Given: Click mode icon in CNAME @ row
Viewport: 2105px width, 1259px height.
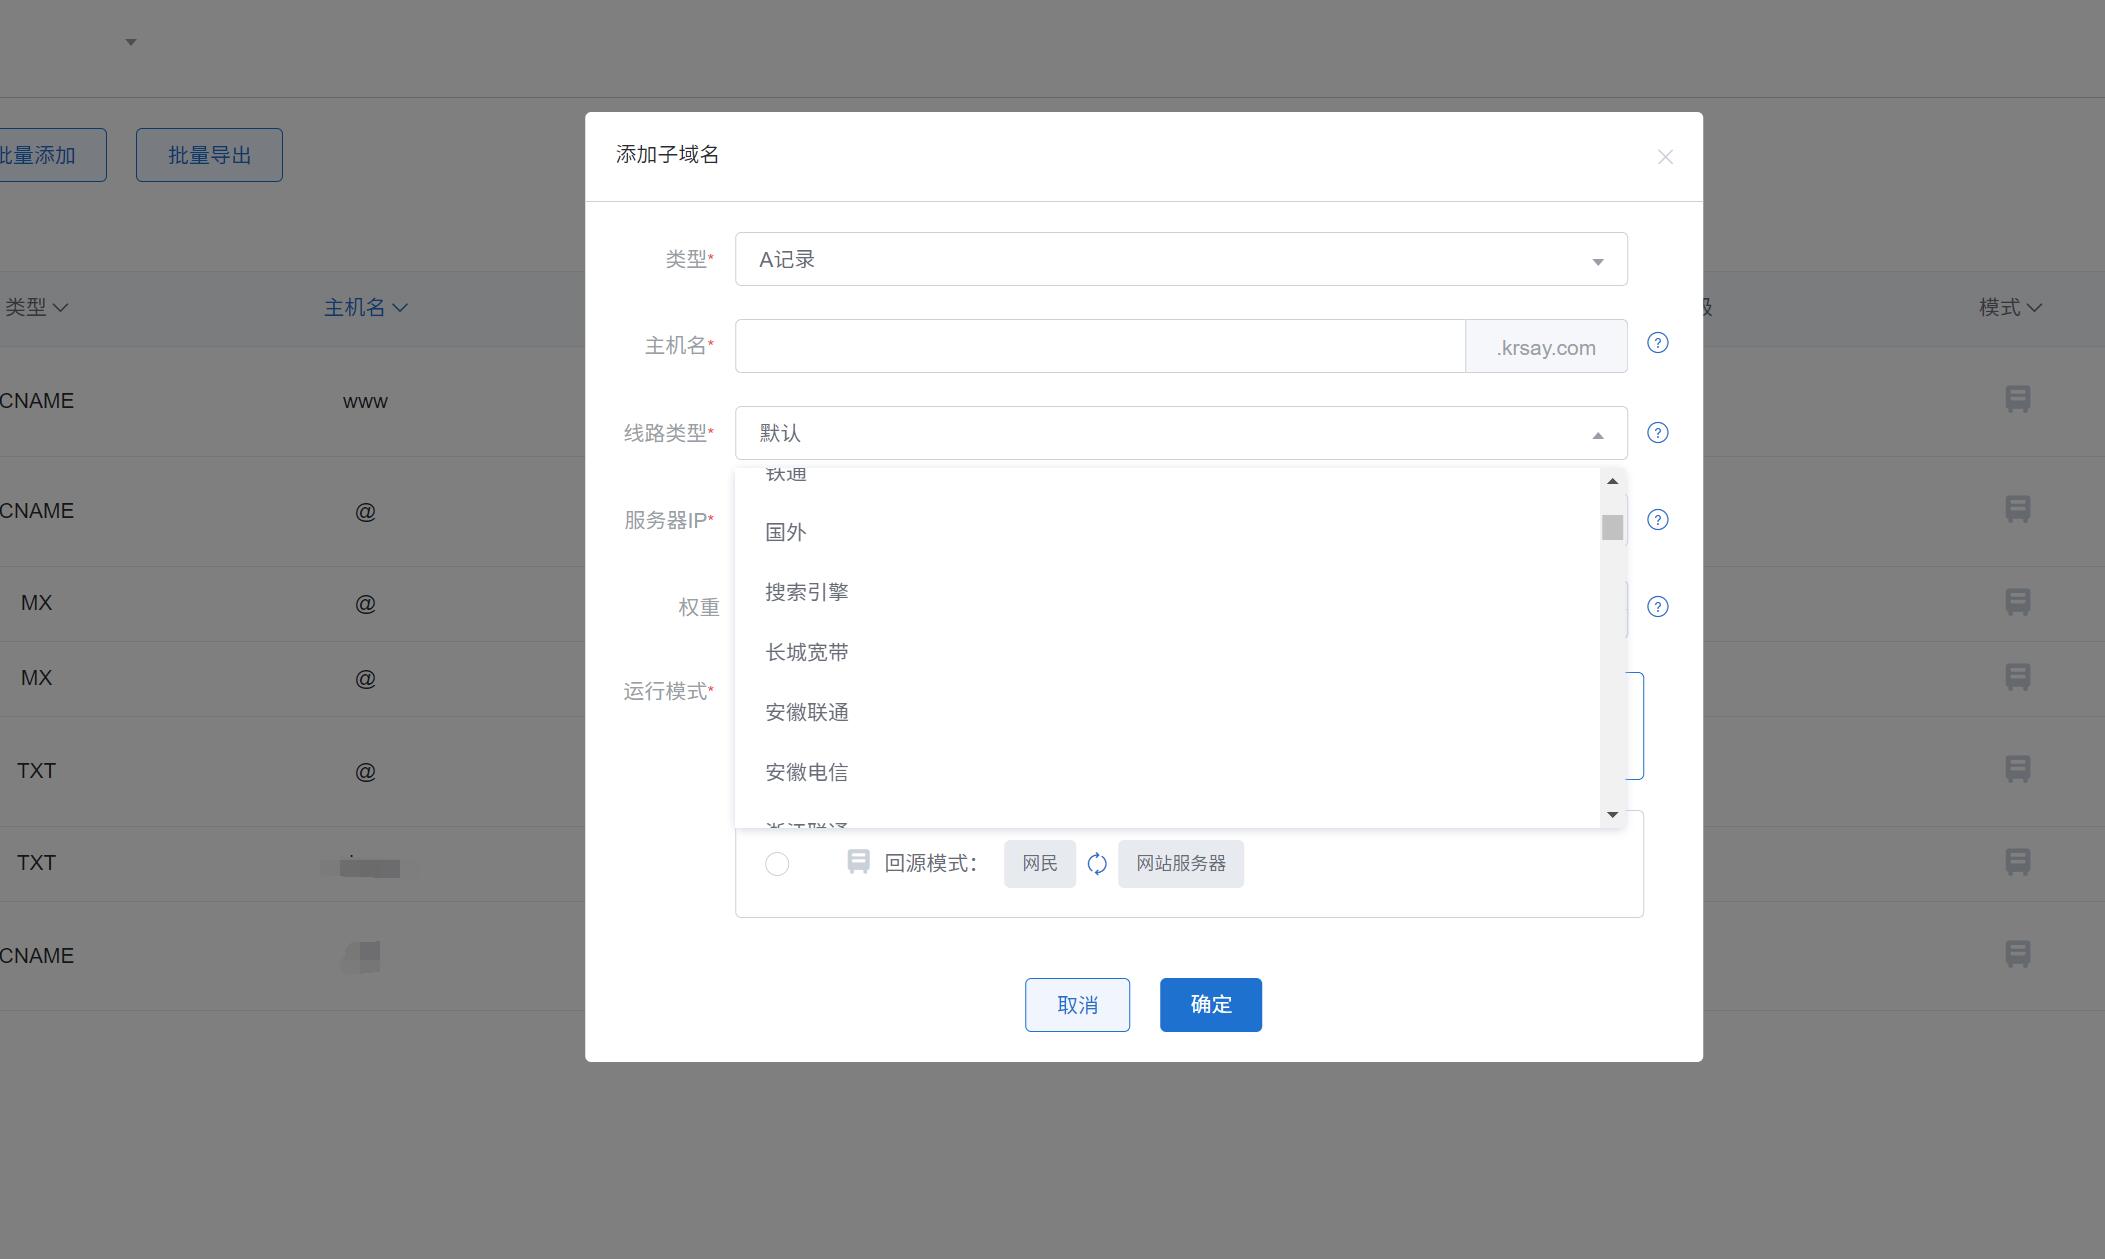Looking at the screenshot, I should [2018, 509].
